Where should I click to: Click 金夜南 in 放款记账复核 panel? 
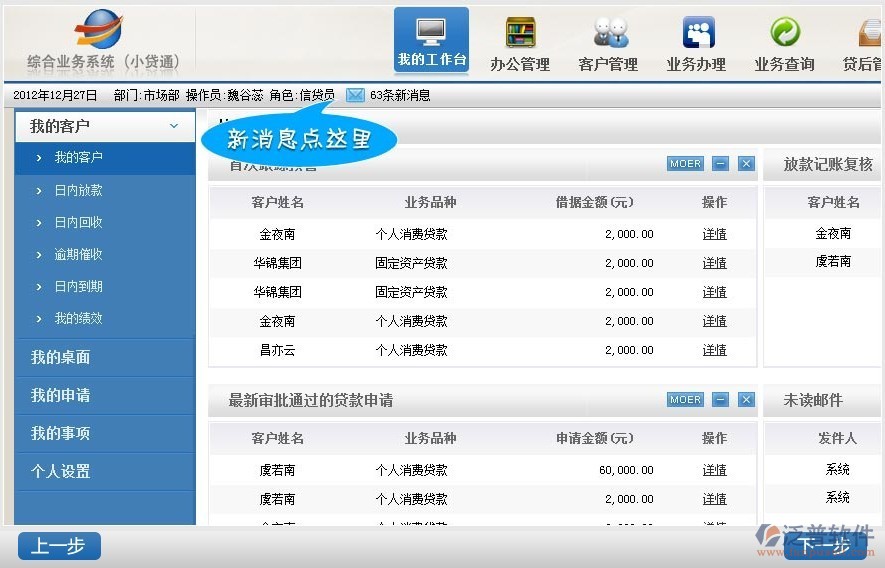[x=833, y=233]
